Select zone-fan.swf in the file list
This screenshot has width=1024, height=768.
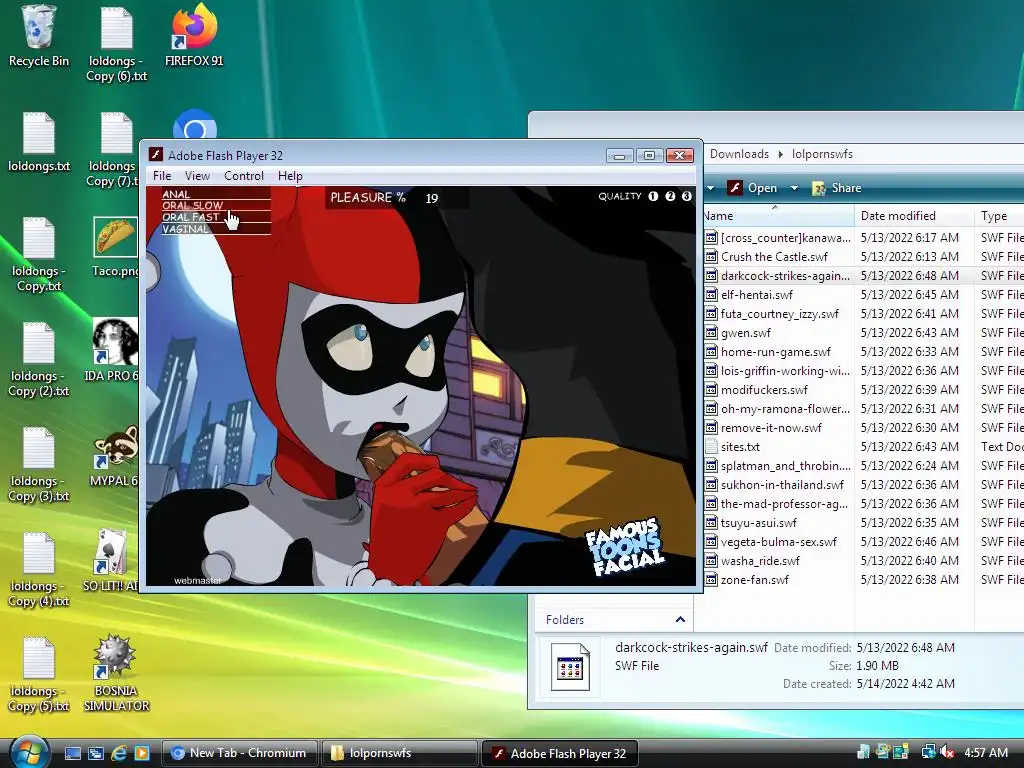tap(754, 579)
